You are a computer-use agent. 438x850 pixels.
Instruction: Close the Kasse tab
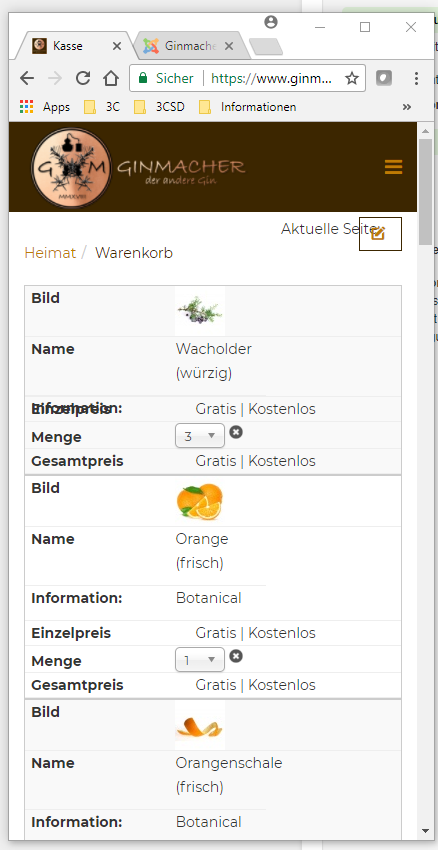pyautogui.click(x=117, y=46)
